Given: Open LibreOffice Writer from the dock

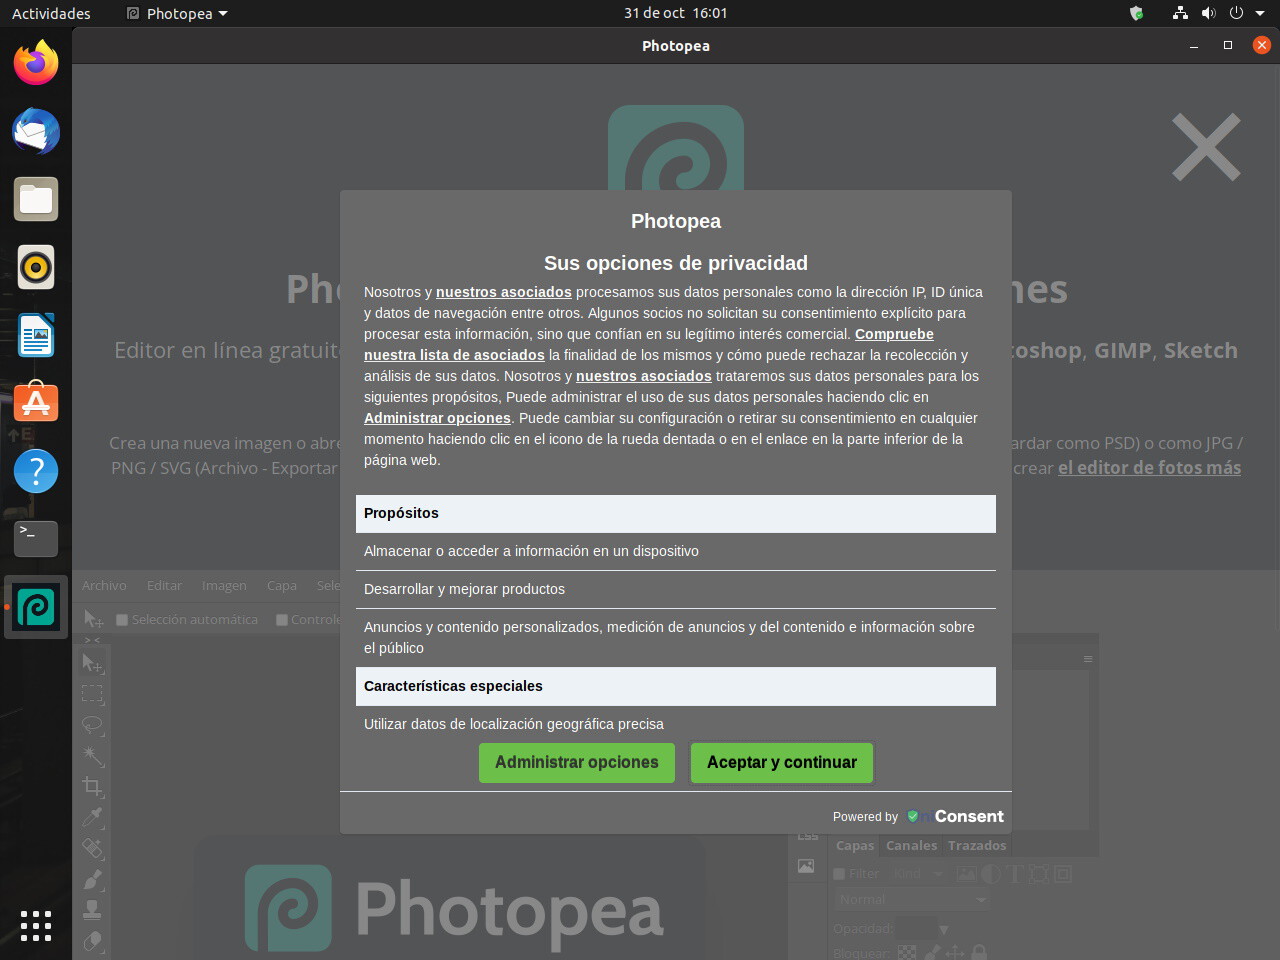Looking at the screenshot, I should [x=36, y=335].
